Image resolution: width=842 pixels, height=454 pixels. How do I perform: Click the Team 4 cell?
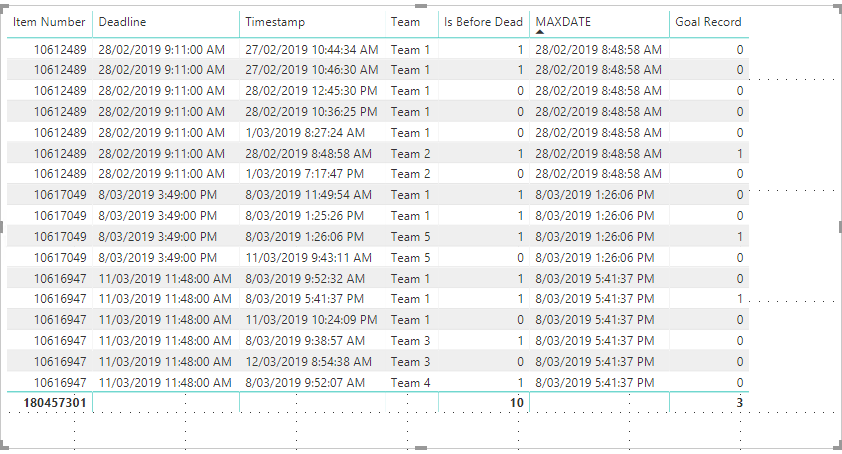(x=410, y=383)
